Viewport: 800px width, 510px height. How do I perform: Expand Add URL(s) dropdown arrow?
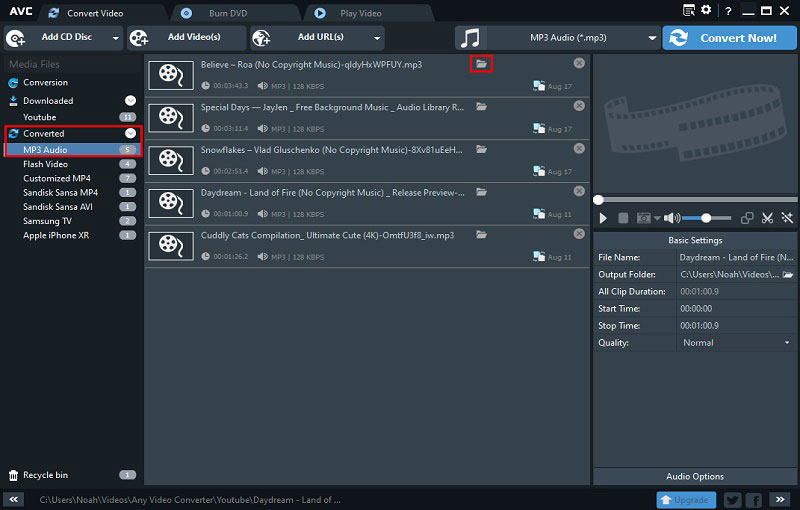point(377,38)
